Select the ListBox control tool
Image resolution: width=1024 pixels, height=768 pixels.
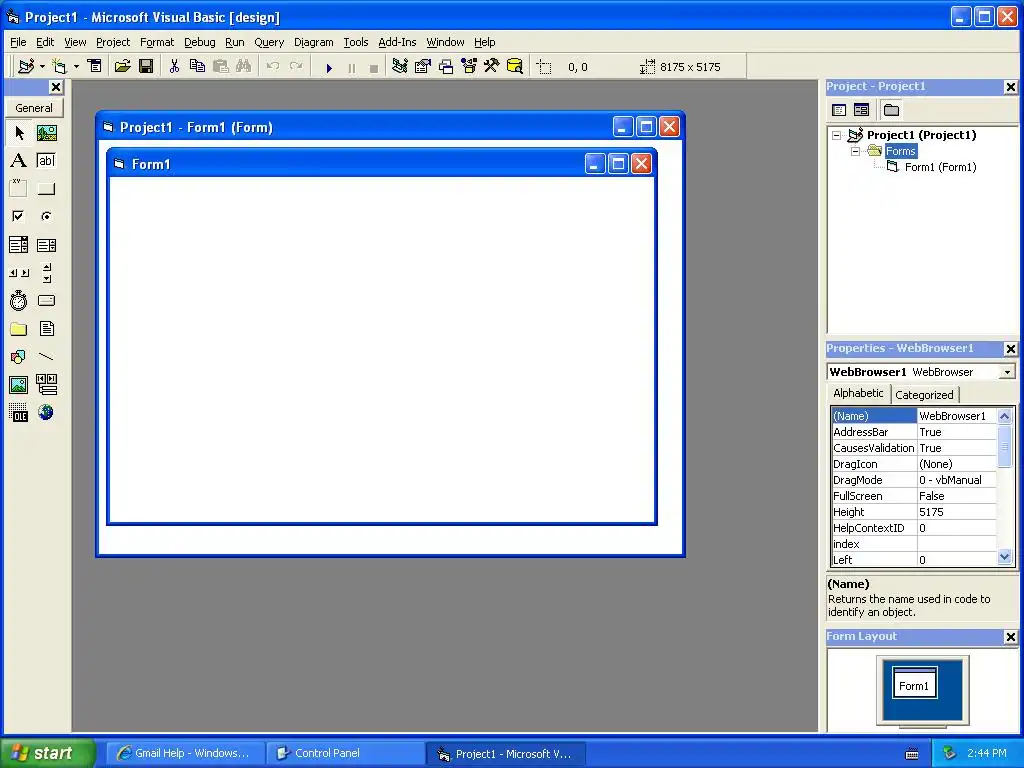point(46,245)
